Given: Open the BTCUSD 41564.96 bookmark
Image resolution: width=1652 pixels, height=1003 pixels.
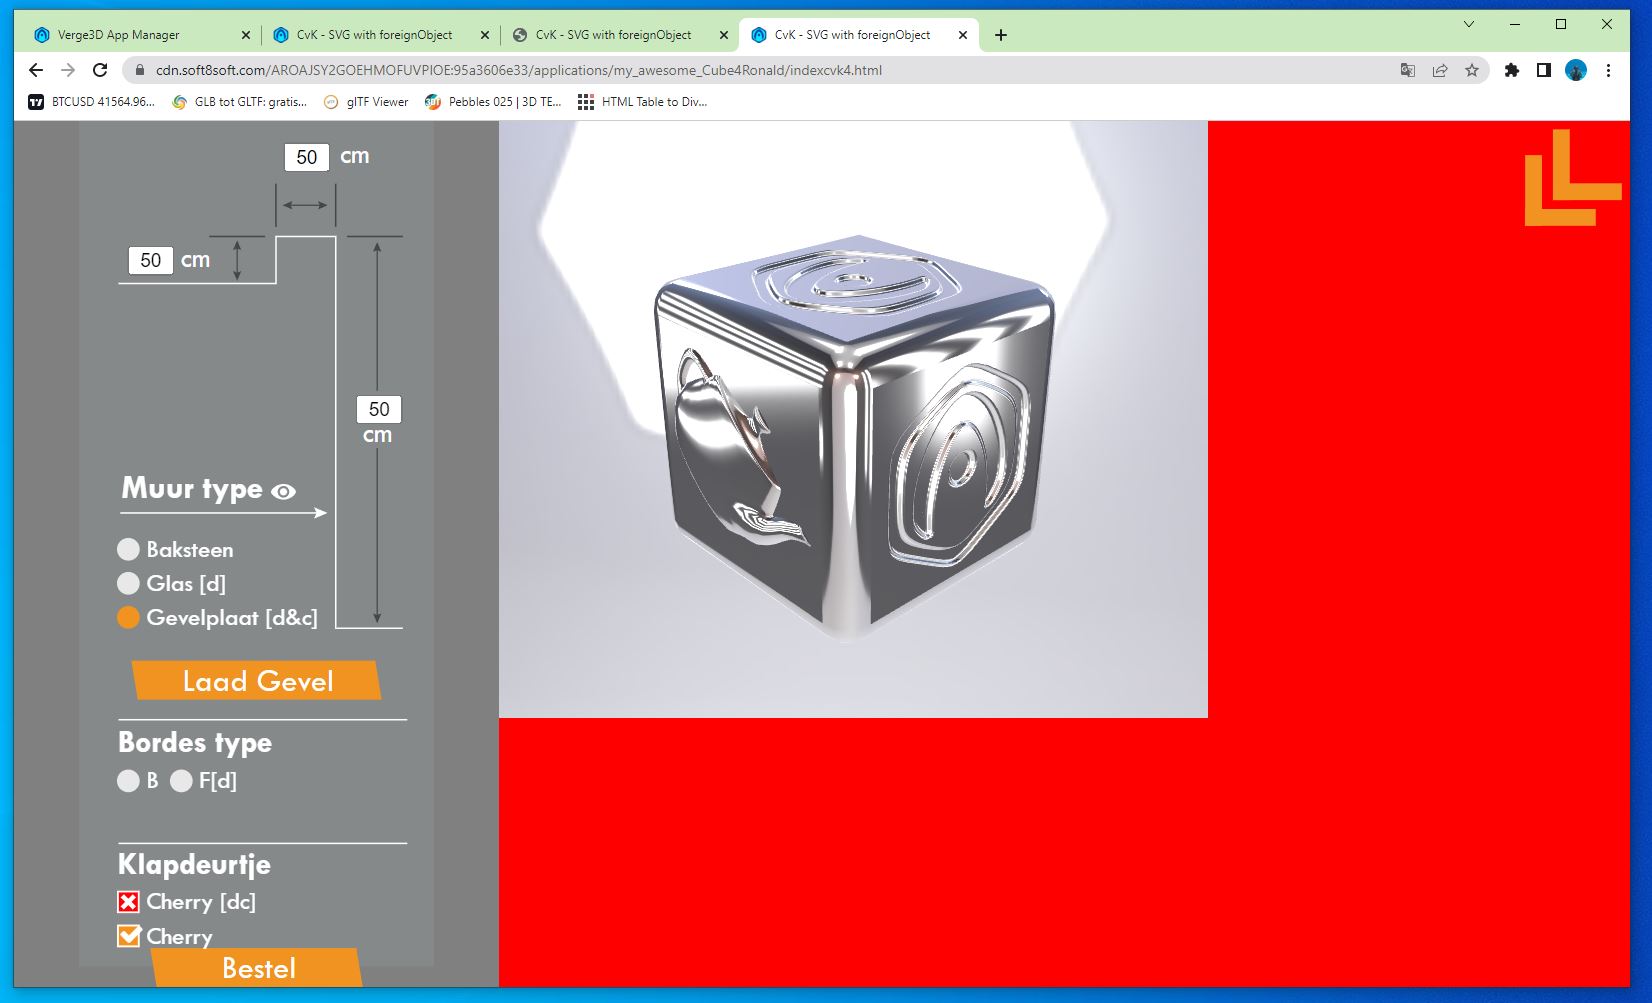Looking at the screenshot, I should click(92, 102).
